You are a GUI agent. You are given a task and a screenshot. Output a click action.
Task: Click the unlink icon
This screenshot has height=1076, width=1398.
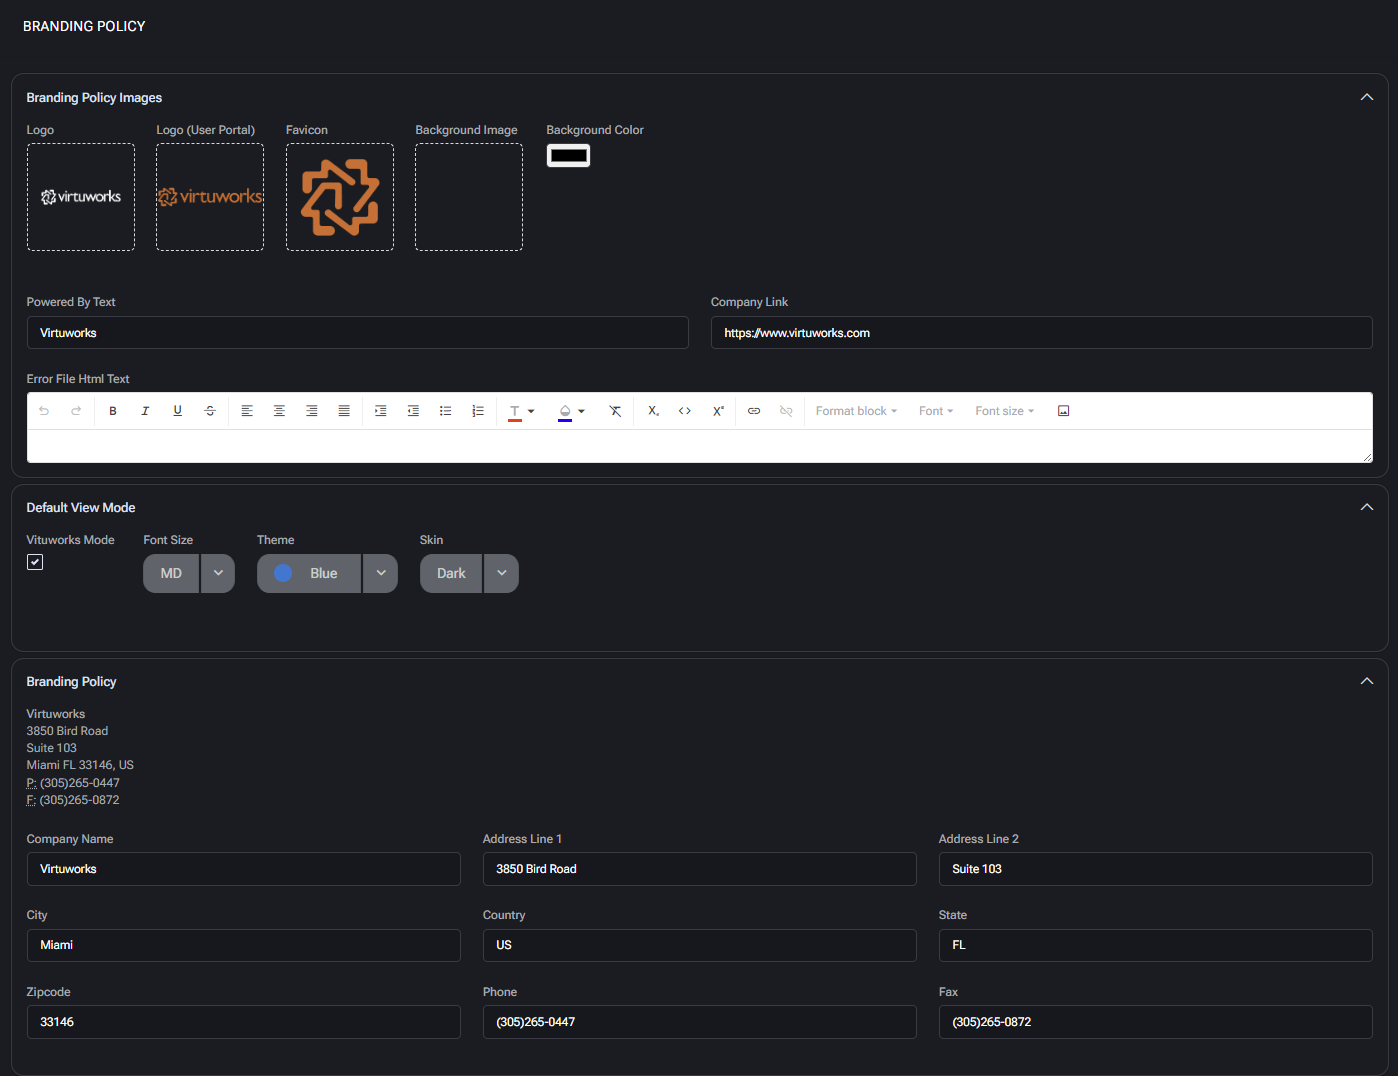[x=786, y=411]
